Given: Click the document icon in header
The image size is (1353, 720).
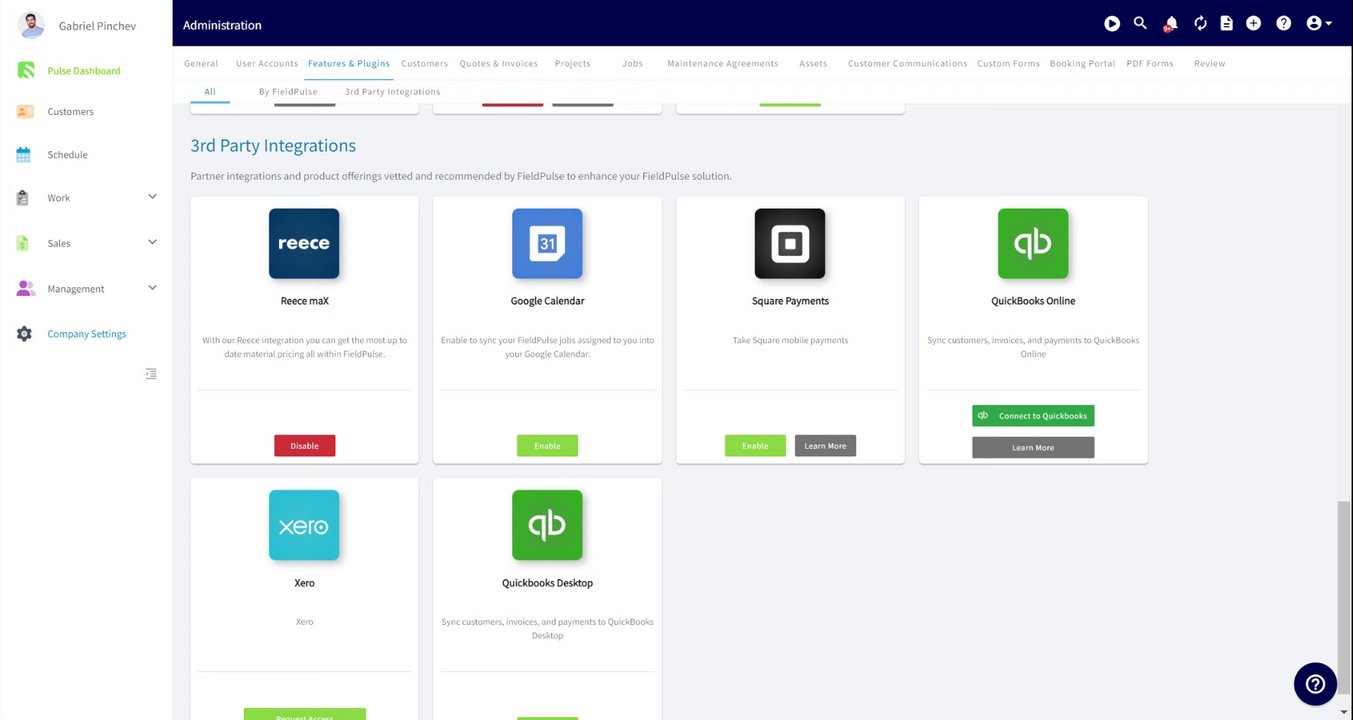Looking at the screenshot, I should click(x=1227, y=23).
